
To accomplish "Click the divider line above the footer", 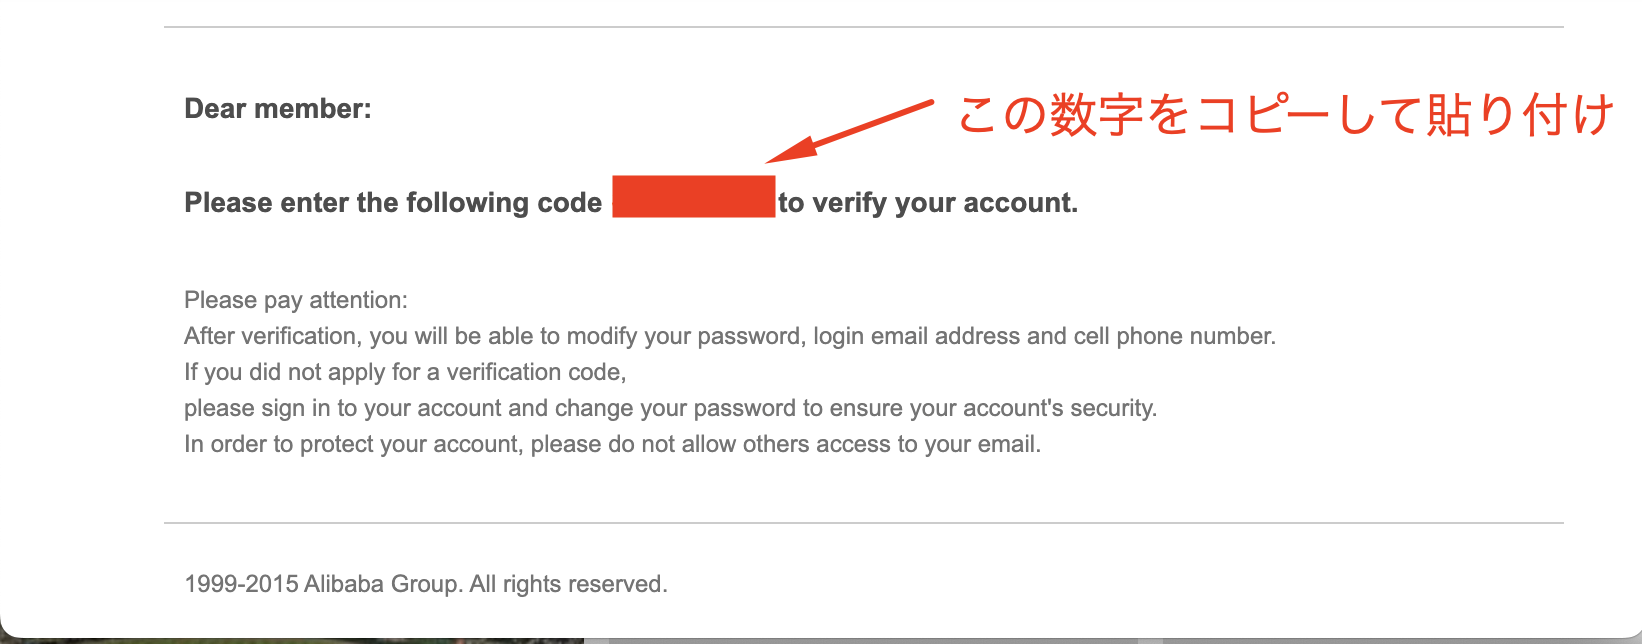I will [864, 523].
